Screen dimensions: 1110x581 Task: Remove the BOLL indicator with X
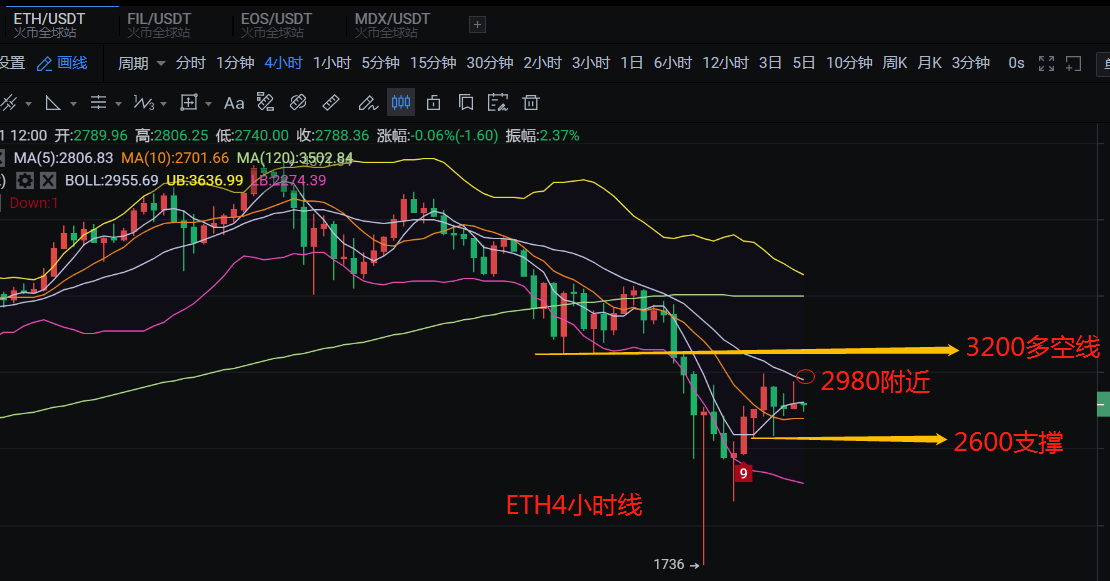(x=47, y=180)
